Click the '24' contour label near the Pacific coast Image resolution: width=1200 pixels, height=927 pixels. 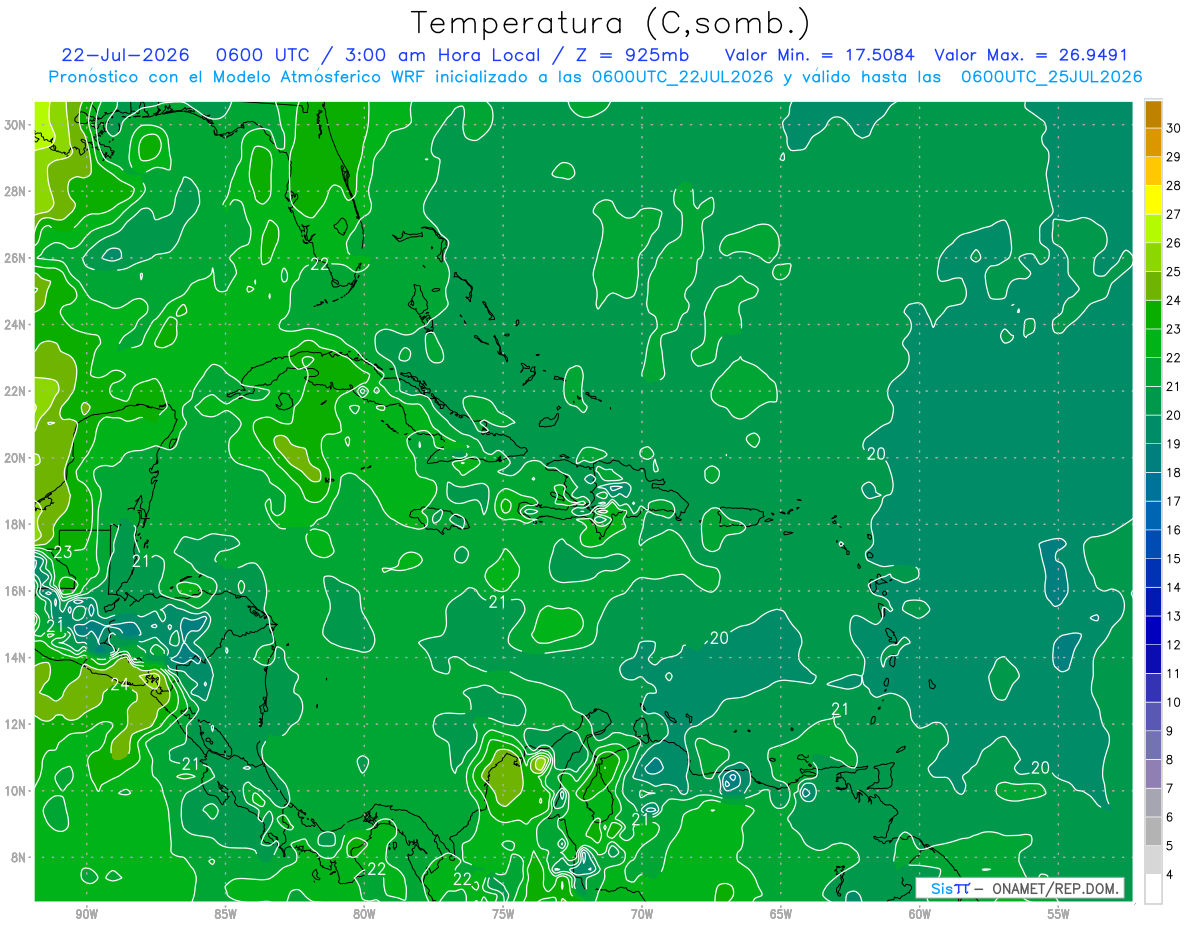click(x=119, y=685)
